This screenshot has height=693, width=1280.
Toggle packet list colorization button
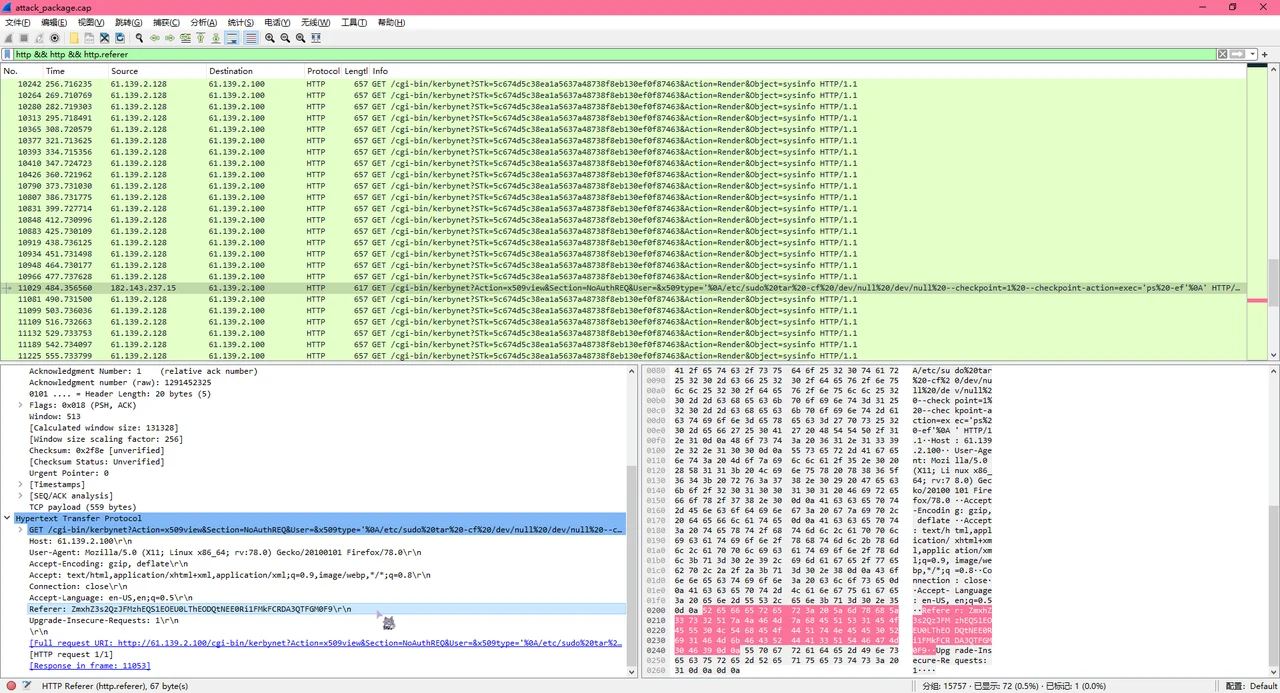coord(251,38)
